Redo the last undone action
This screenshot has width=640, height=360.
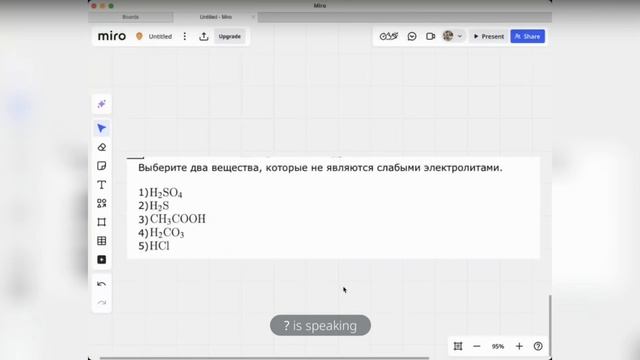(102, 303)
